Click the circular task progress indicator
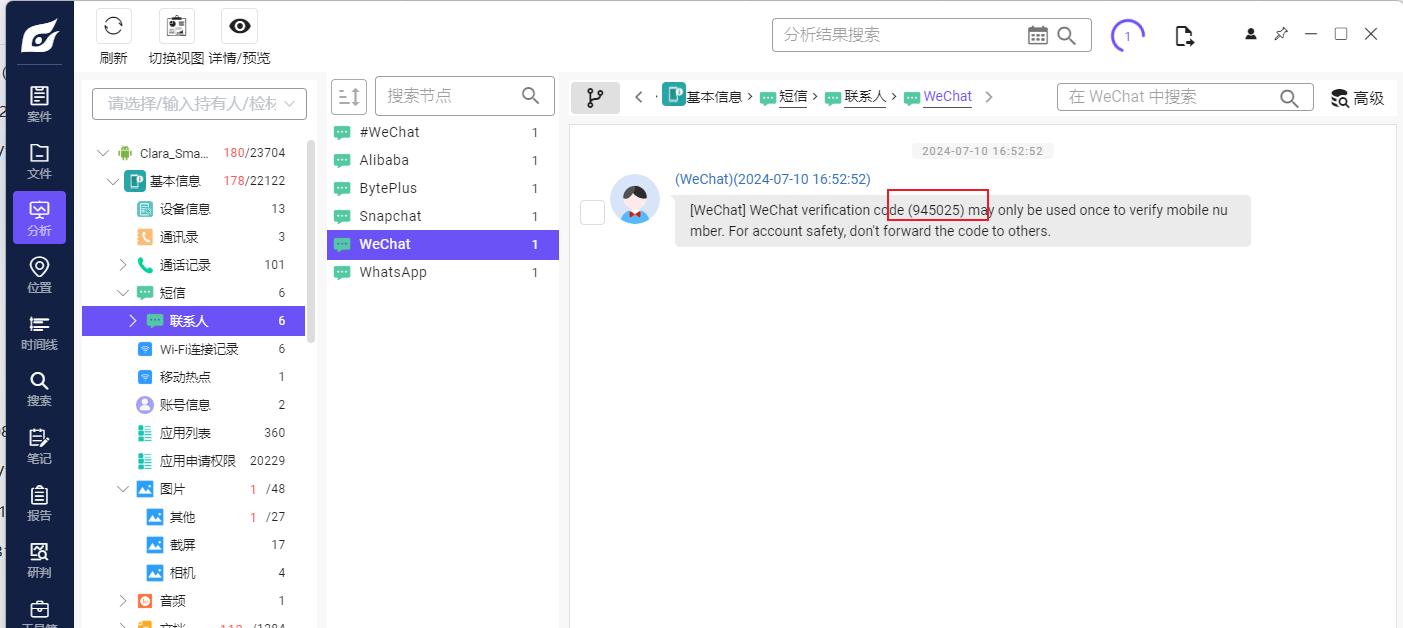This screenshot has height=628, width=1403. (x=1128, y=36)
